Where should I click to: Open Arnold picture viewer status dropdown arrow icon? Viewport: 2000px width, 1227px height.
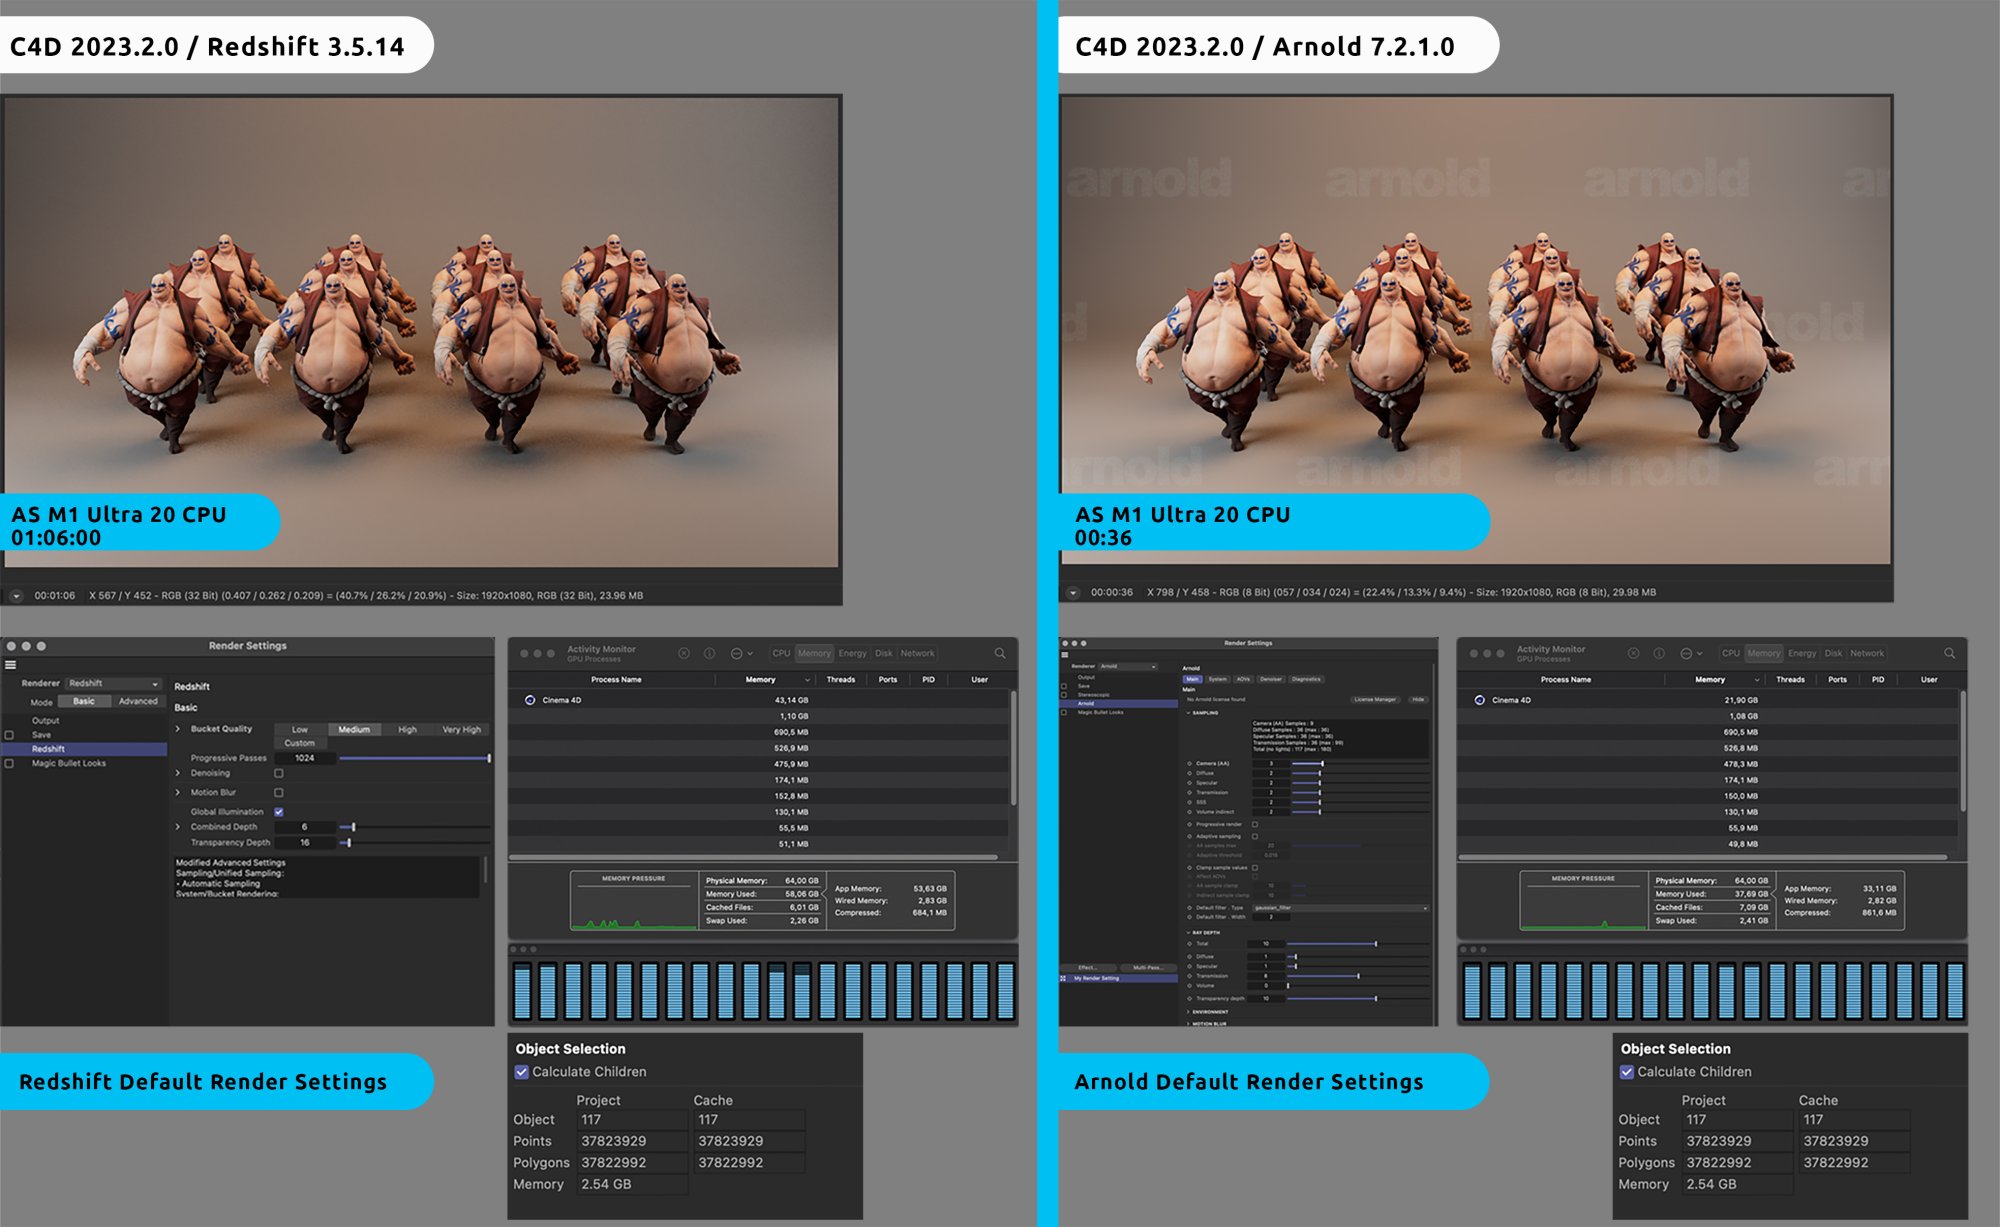(1073, 593)
